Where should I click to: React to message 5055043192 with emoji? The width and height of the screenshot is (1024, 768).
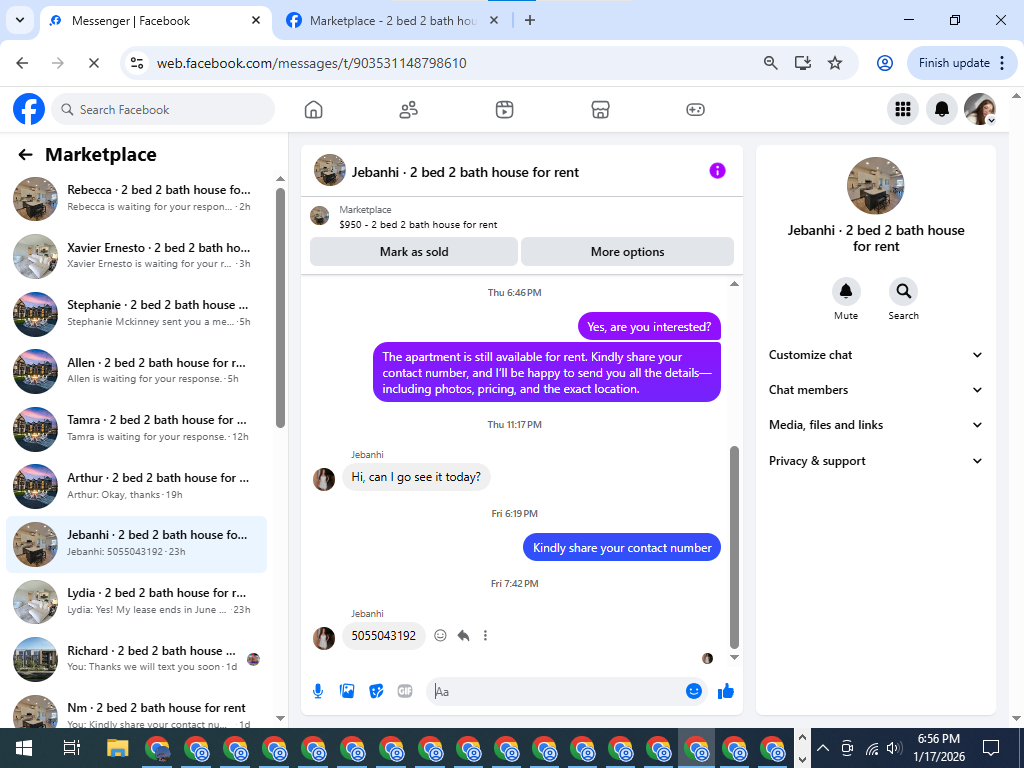(441, 635)
